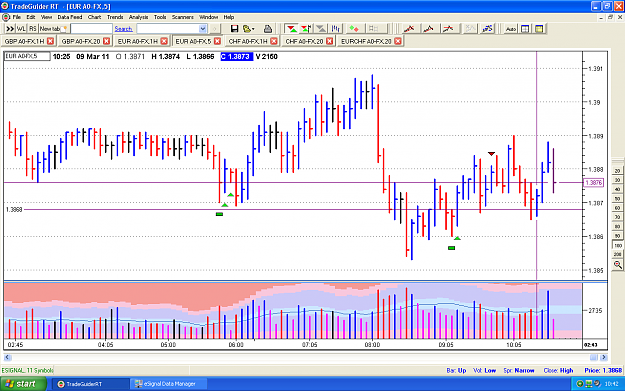Click the red-green triangle flag icon
The image size is (625, 391).
point(306,29)
